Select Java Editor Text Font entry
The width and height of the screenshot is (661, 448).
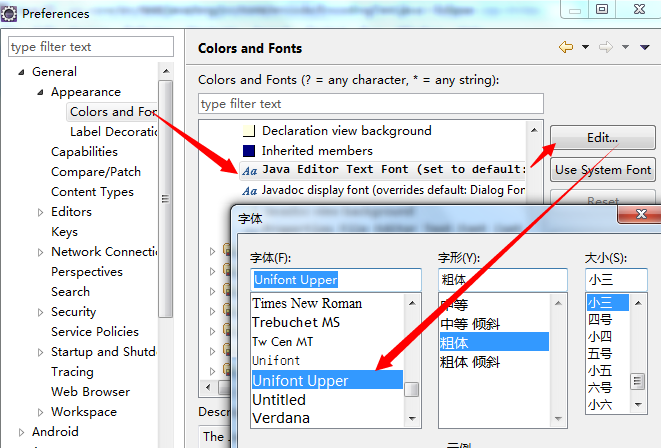392,169
